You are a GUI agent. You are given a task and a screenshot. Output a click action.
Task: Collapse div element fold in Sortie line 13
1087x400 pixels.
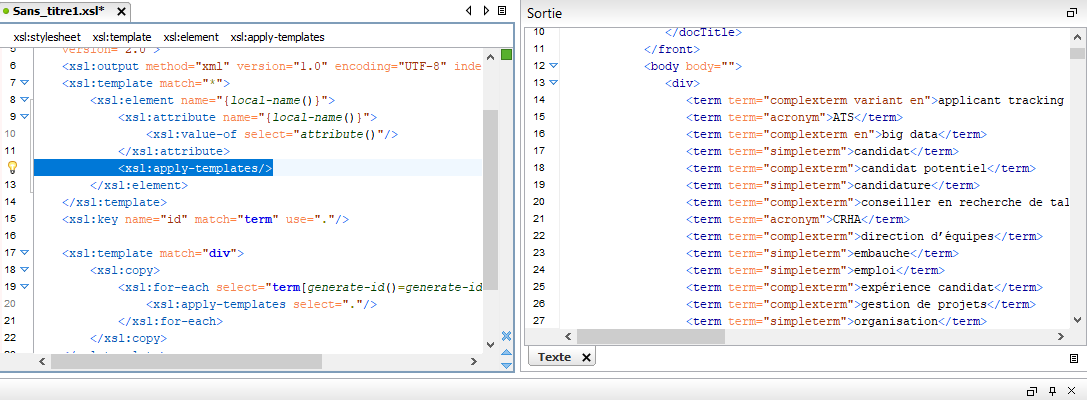coord(553,82)
